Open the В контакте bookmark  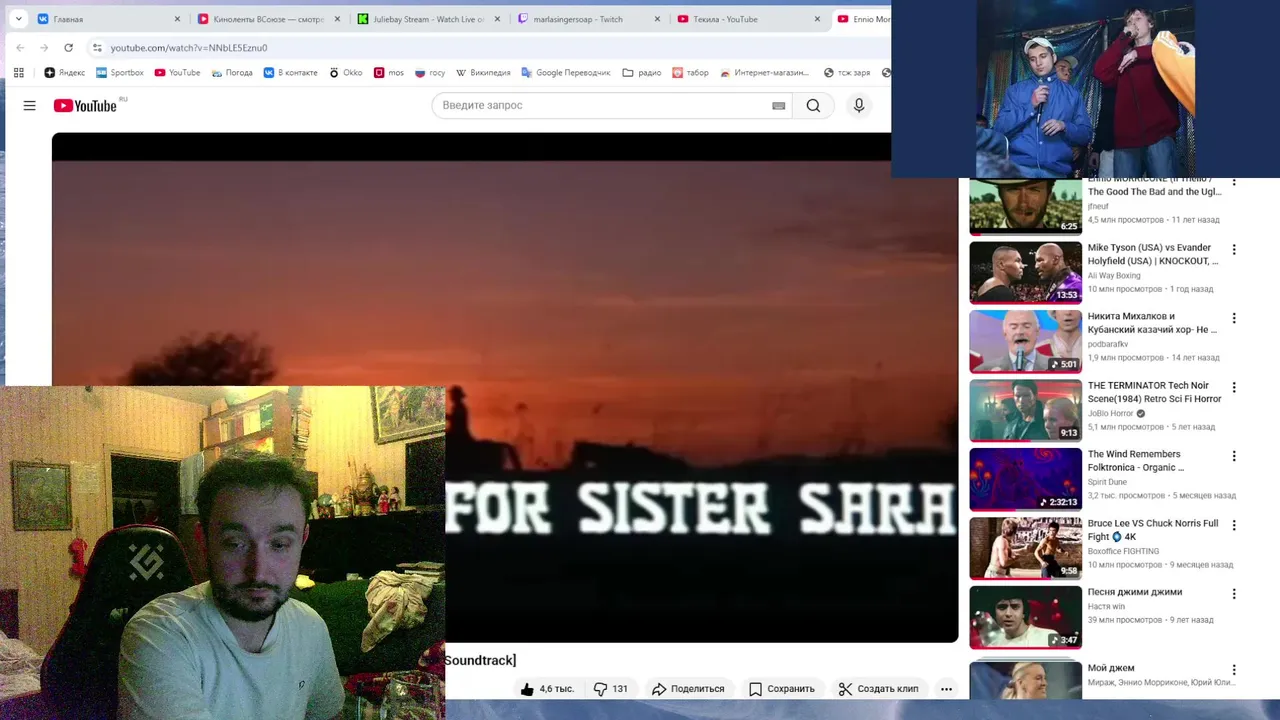coord(290,72)
